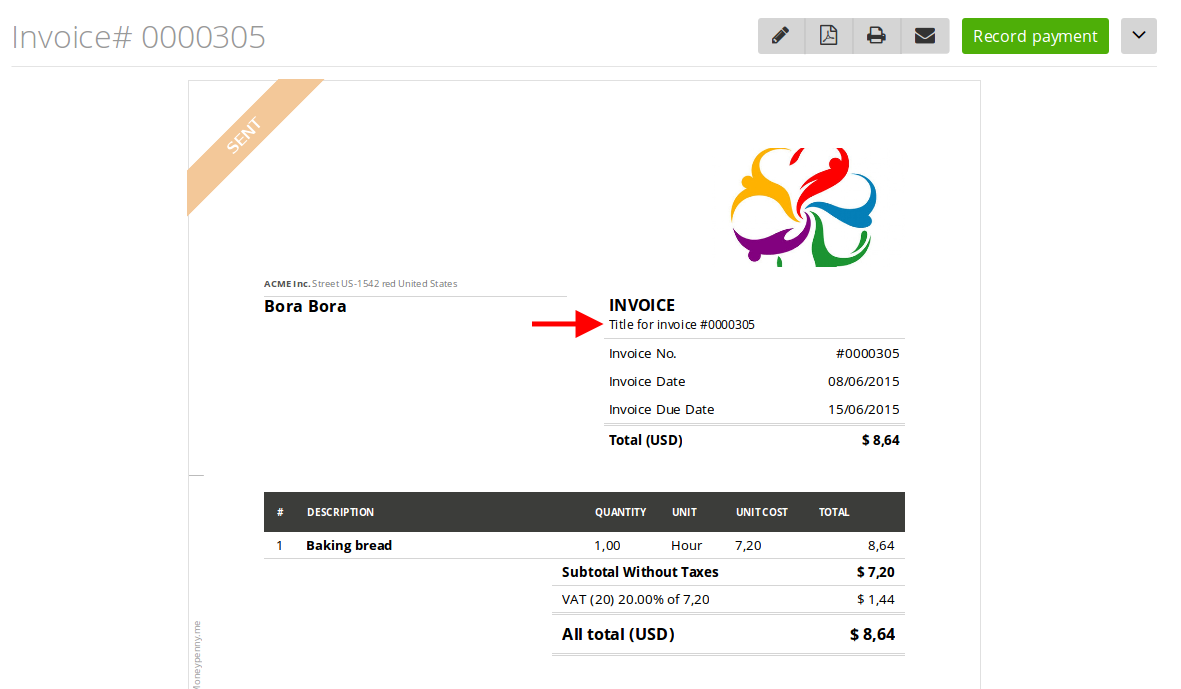Click the Baking bread line item
The width and height of the screenshot is (1181, 689).
pos(349,545)
